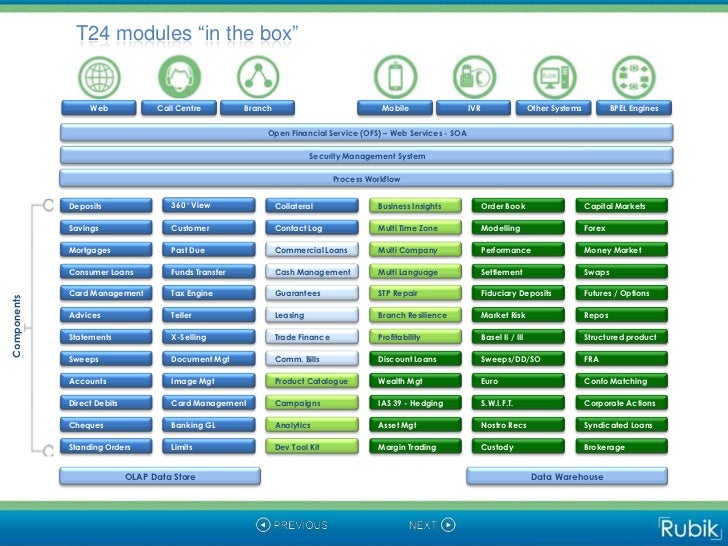Click the Security Management System bar
The image size is (728, 546).
click(366, 156)
